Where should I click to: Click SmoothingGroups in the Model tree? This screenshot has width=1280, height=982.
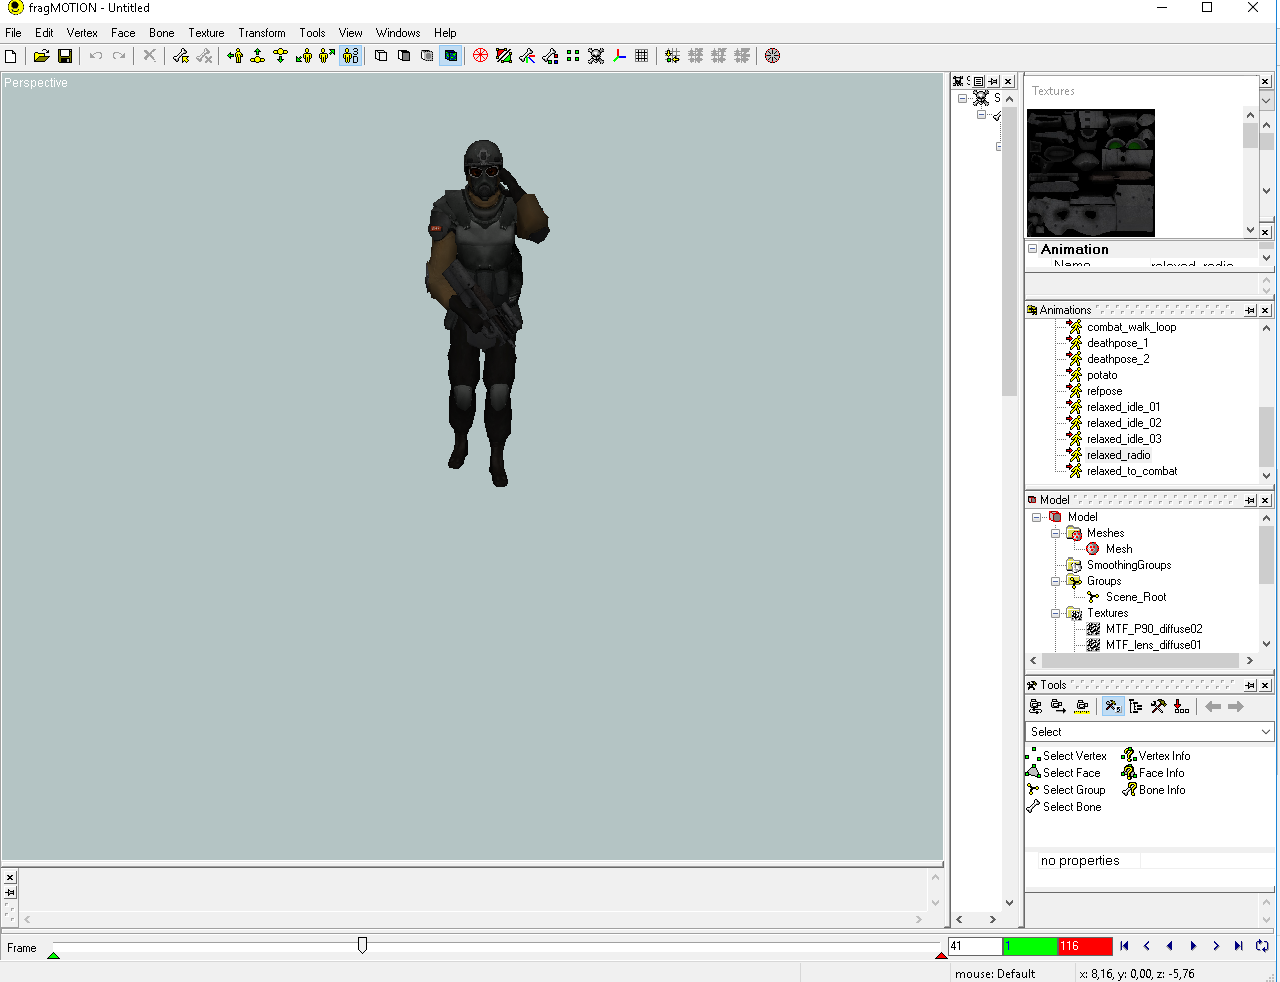coord(1129,565)
